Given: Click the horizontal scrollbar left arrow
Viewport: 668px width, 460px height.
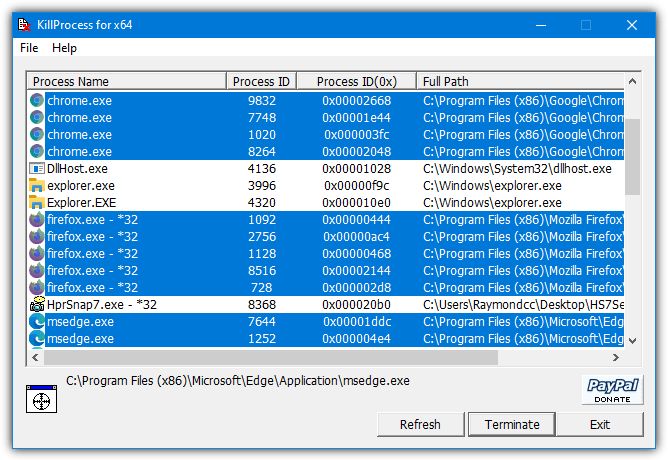Looking at the screenshot, I should (x=35, y=357).
